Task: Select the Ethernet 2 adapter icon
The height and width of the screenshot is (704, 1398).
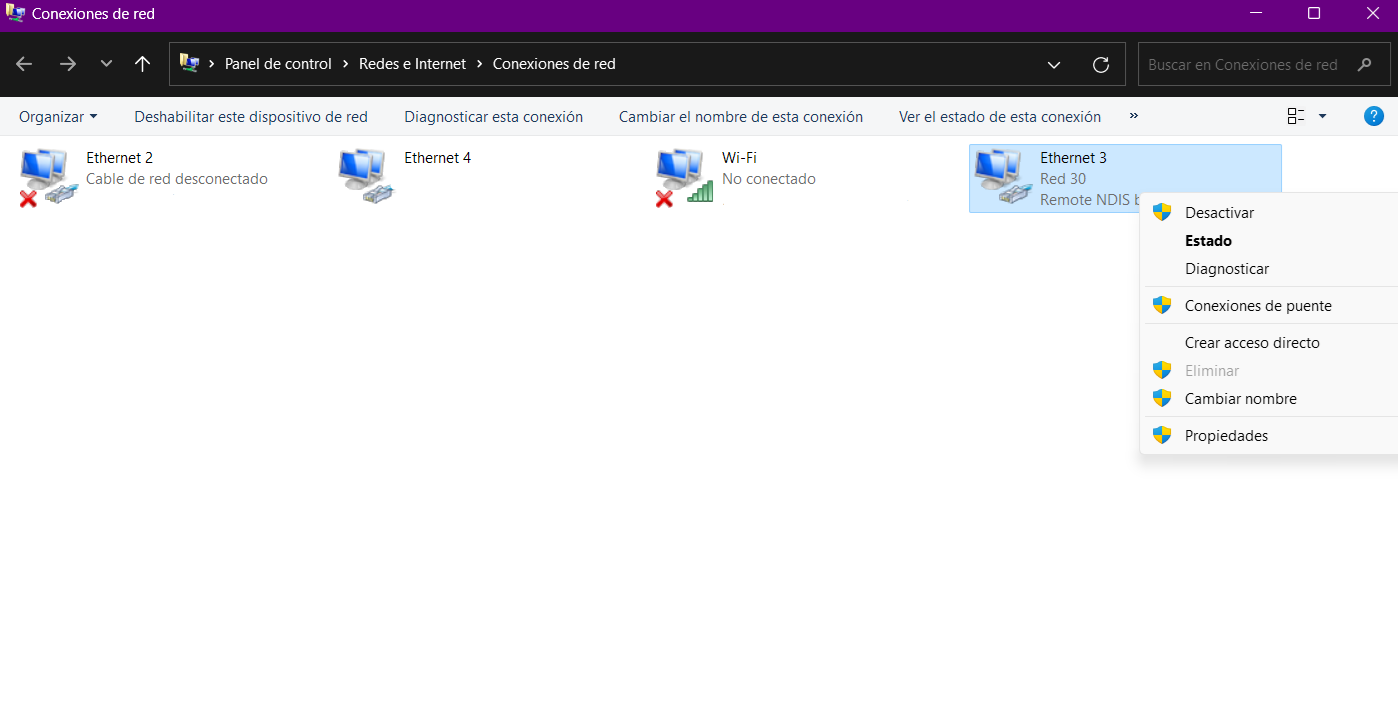Action: 44,177
